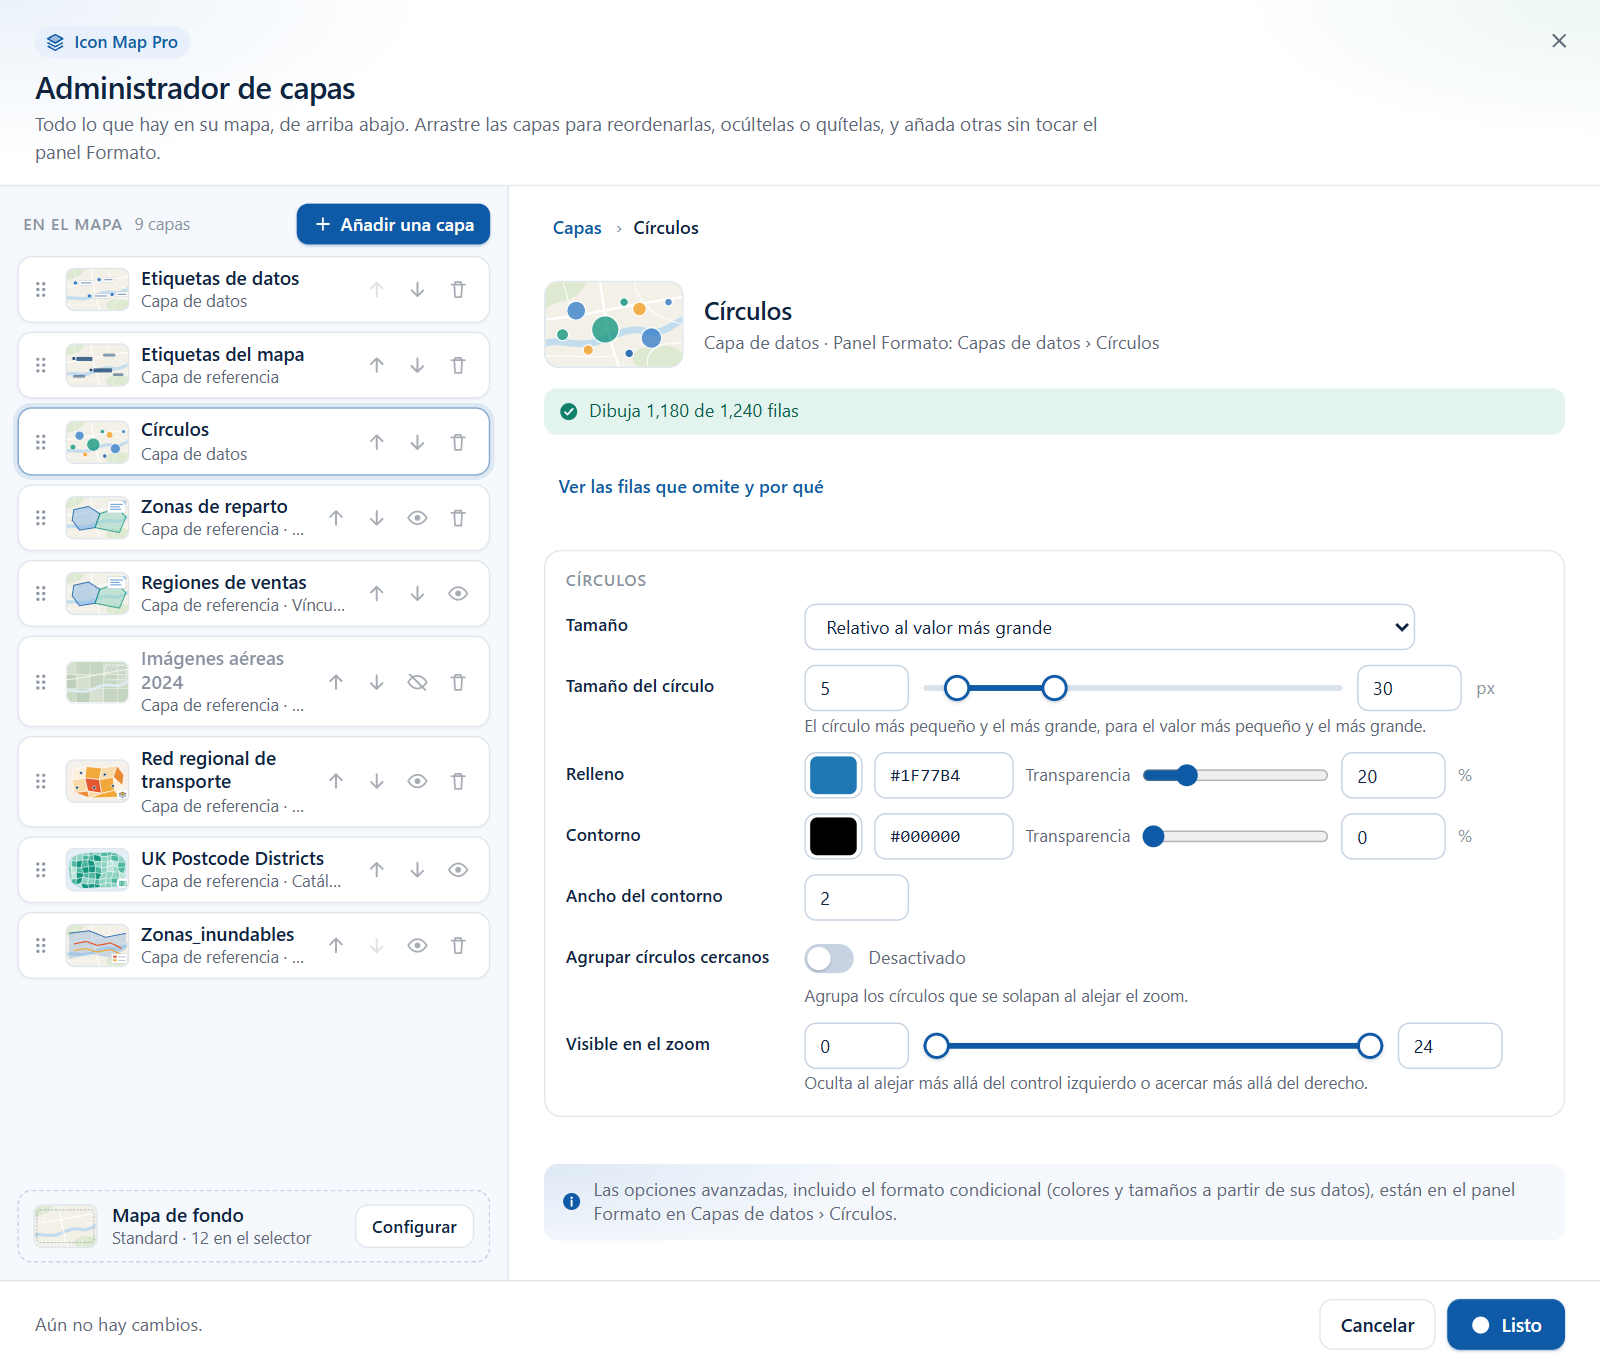Delete the Zonas de reparto layer
This screenshot has height=1367, width=1600.
458,518
